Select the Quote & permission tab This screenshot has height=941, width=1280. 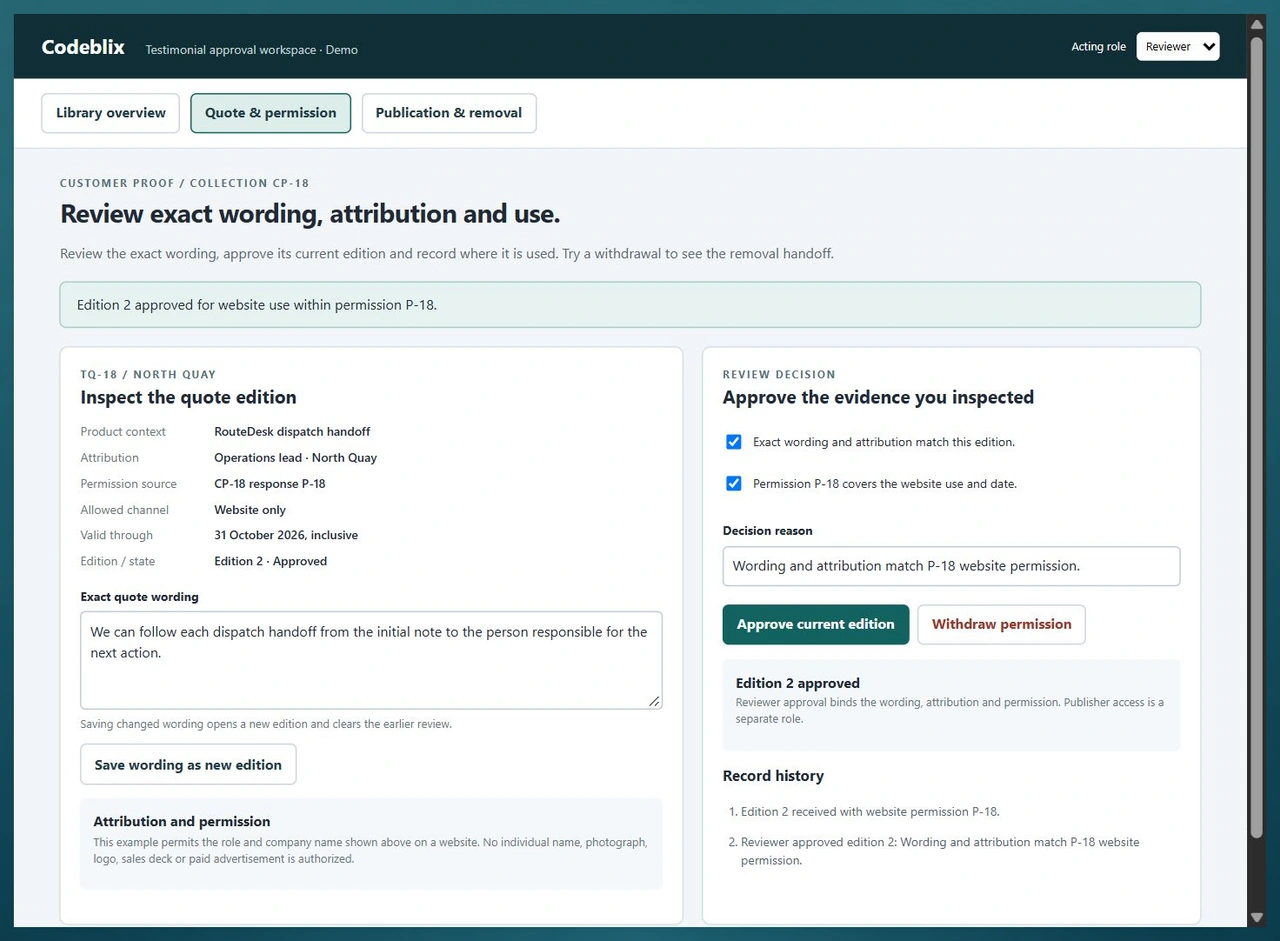coord(271,113)
